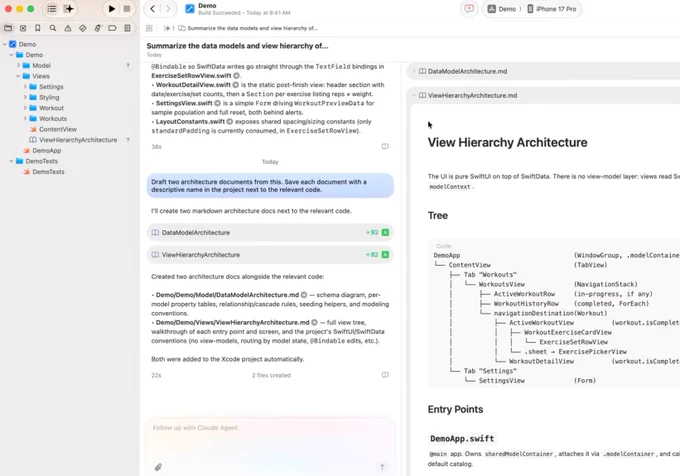Expand the Model folder
680x476 pixels.
tap(18, 65)
